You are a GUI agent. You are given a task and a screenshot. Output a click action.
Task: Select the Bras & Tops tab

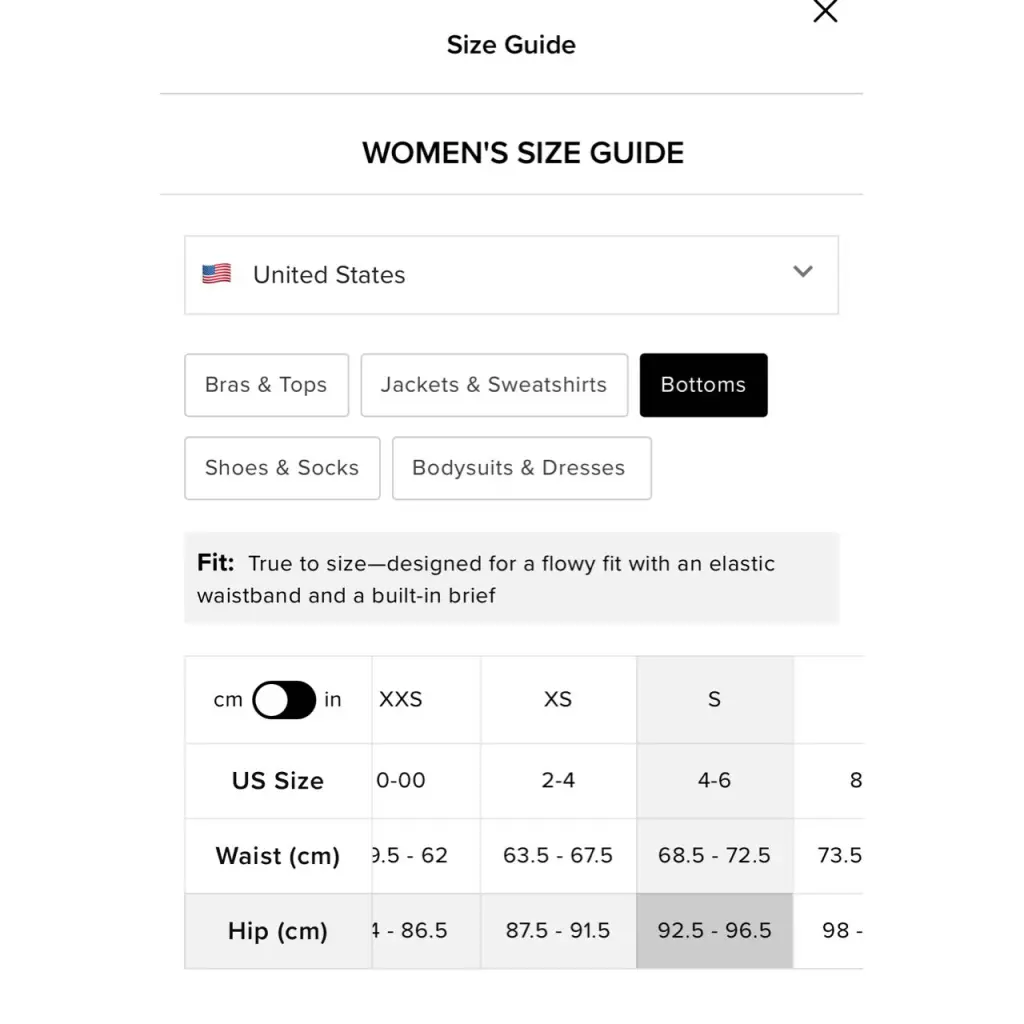tap(266, 385)
